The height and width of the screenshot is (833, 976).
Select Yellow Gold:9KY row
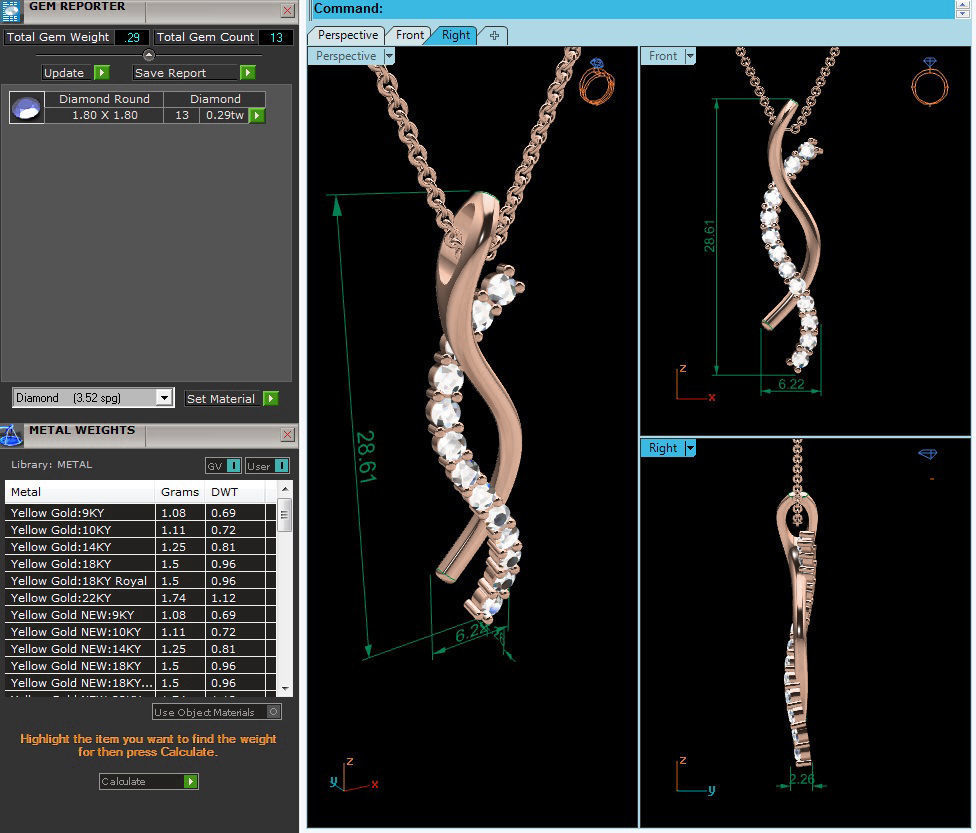pyautogui.click(x=139, y=512)
